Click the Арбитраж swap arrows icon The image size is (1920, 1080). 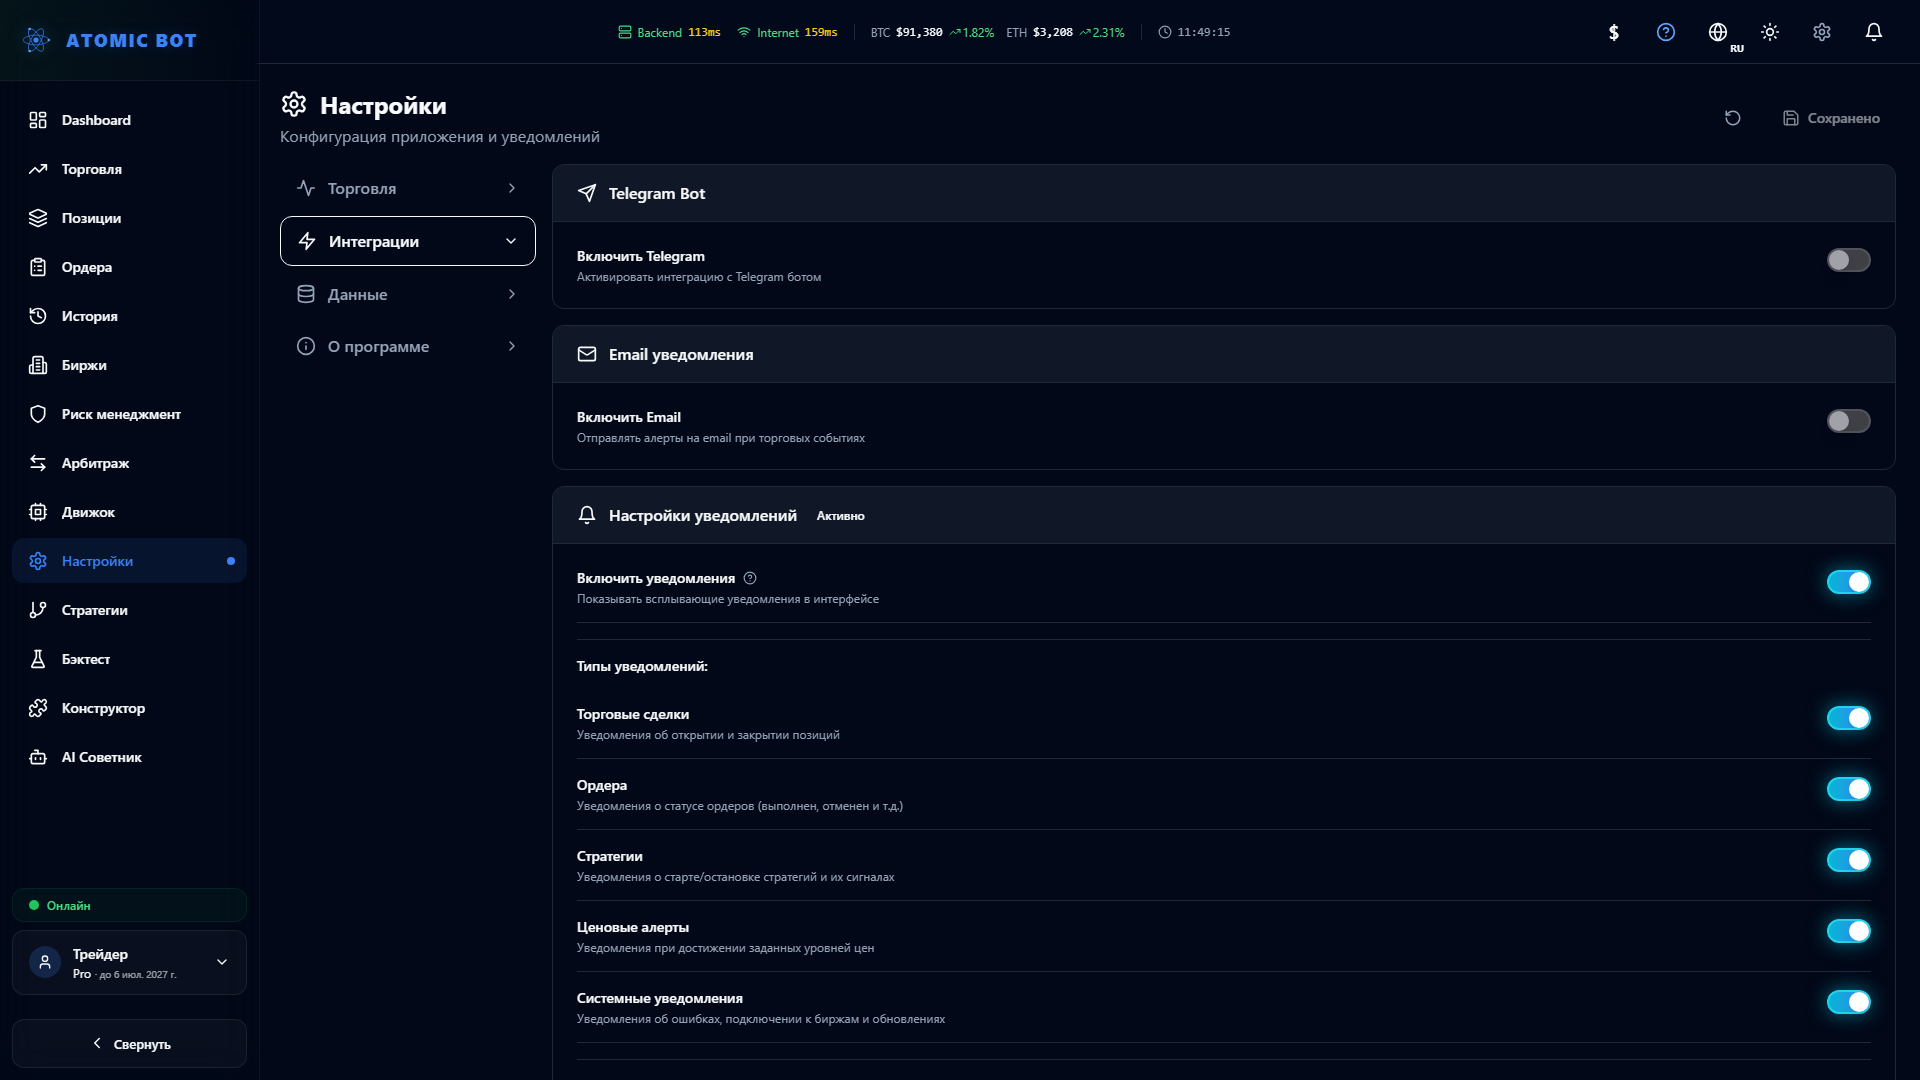point(38,463)
